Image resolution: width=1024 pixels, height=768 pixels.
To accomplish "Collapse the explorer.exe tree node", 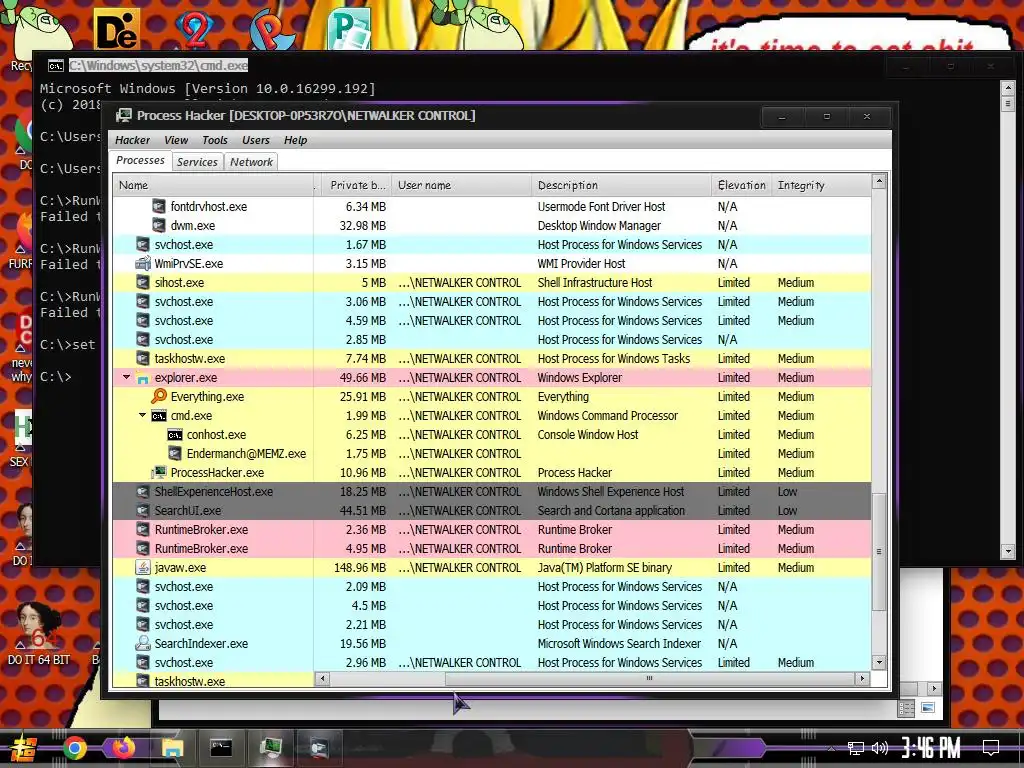I will pos(127,377).
